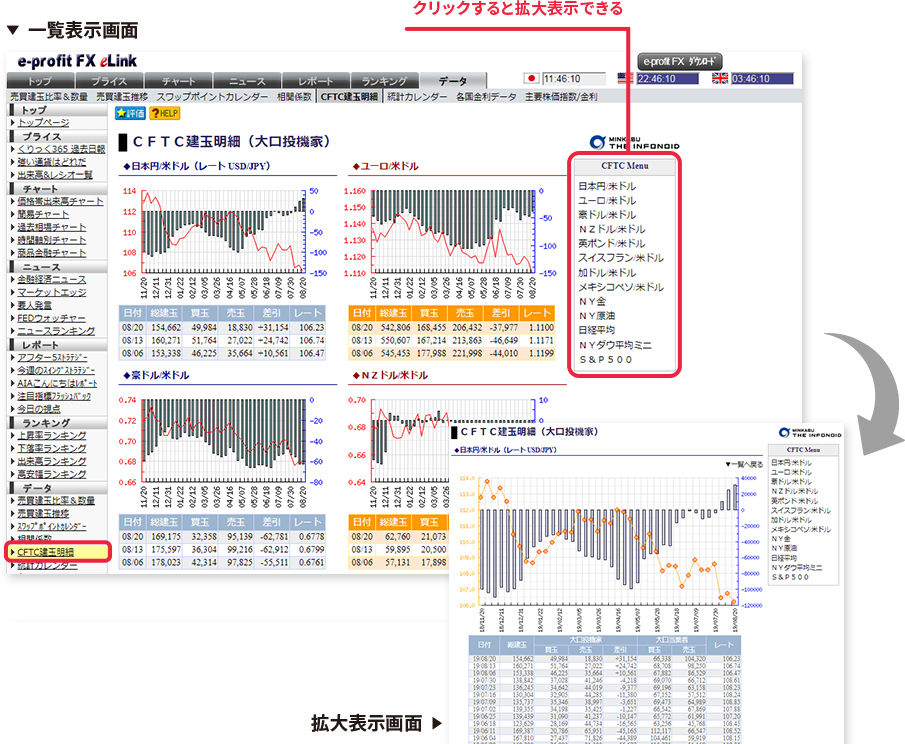Open the 強い通貨はどれだ sidebar link

[52, 162]
